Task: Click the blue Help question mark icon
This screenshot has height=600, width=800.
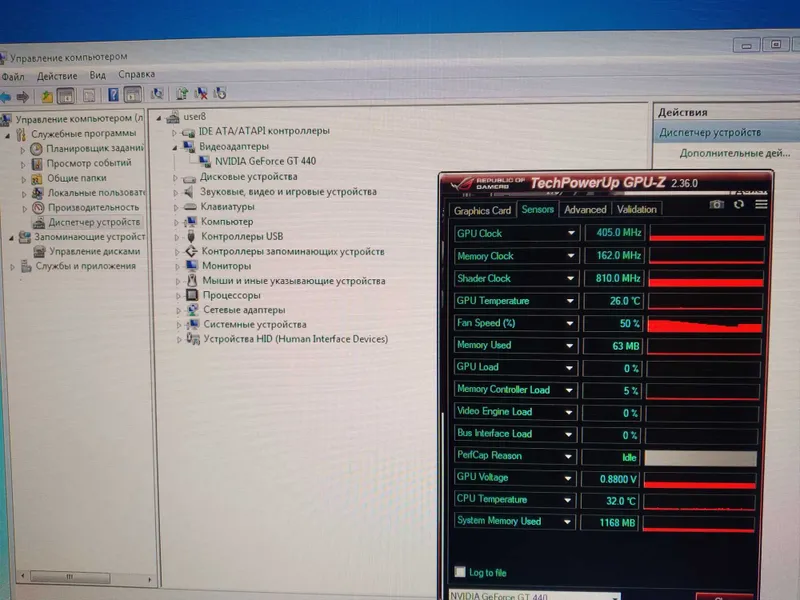Action: 113,94
